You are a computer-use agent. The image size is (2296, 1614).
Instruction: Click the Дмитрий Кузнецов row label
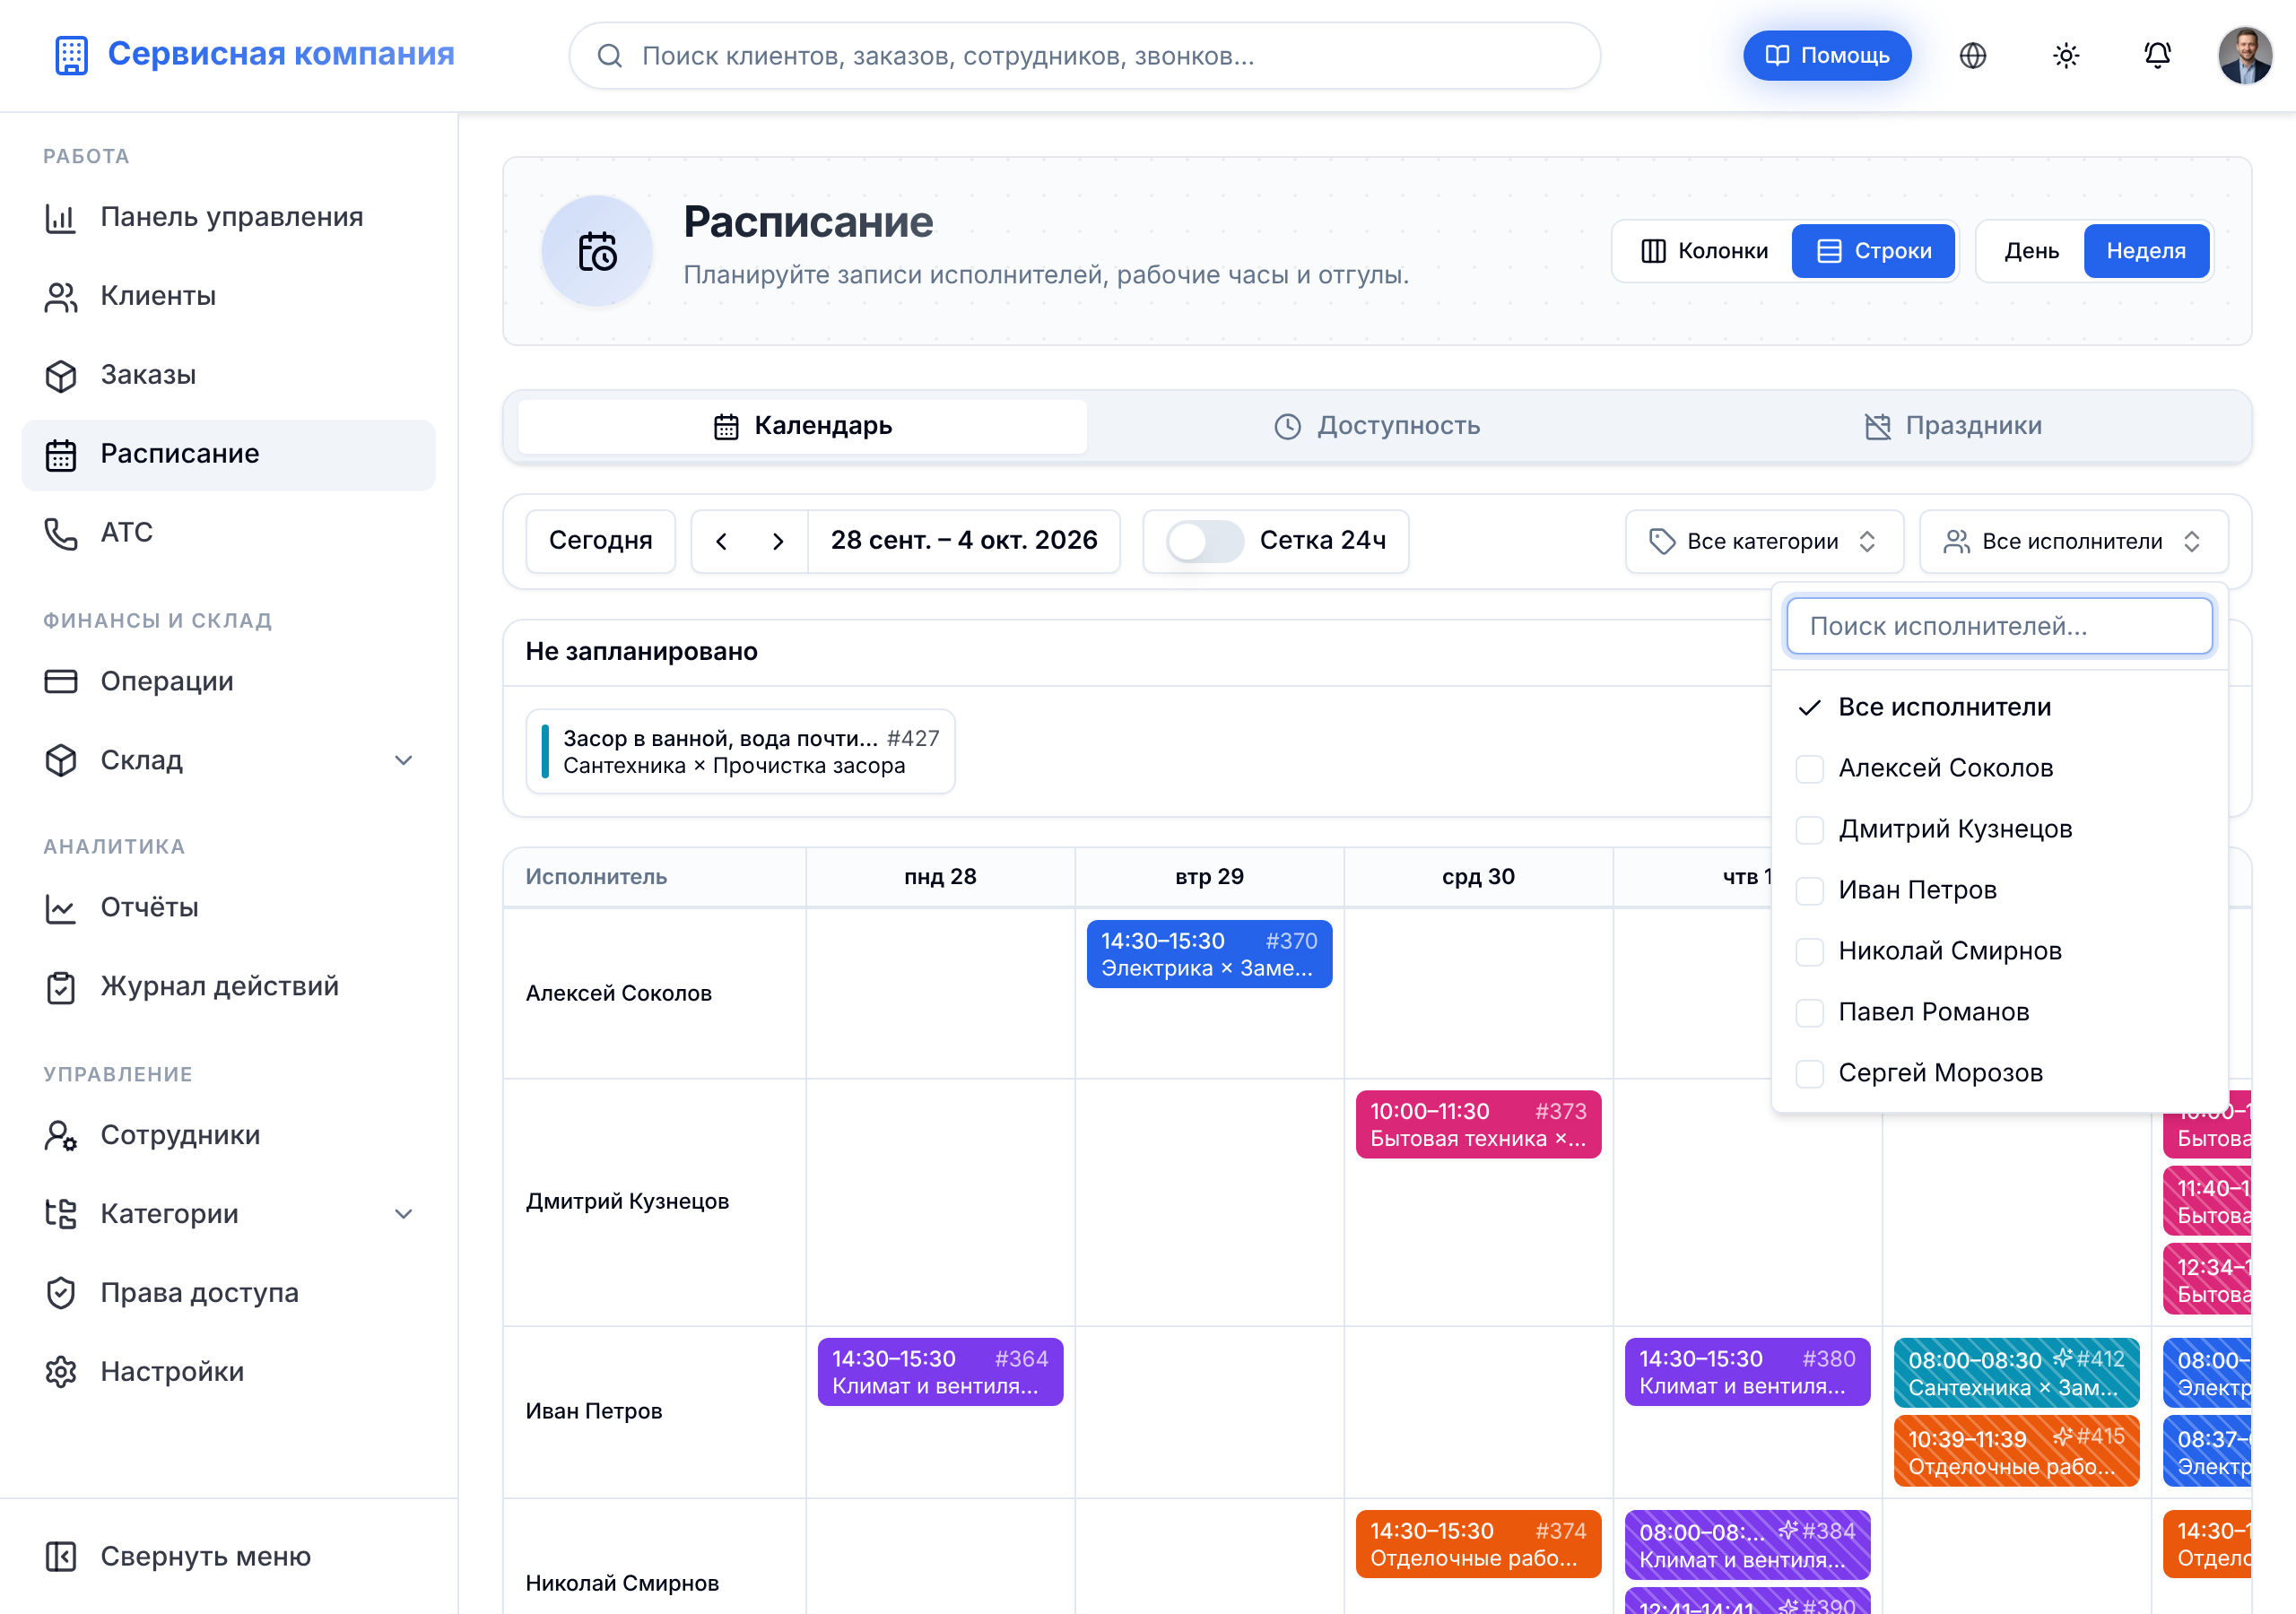coord(627,1201)
